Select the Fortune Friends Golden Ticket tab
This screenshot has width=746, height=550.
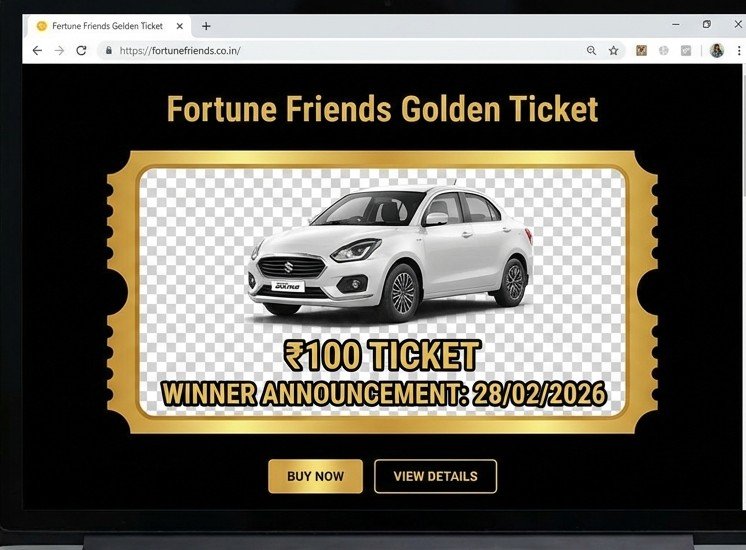107,26
